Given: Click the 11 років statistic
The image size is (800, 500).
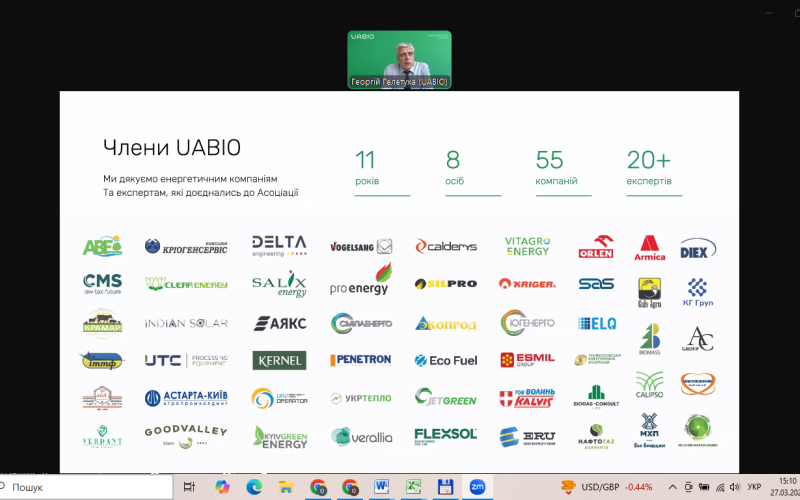Looking at the screenshot, I should coord(382,172).
